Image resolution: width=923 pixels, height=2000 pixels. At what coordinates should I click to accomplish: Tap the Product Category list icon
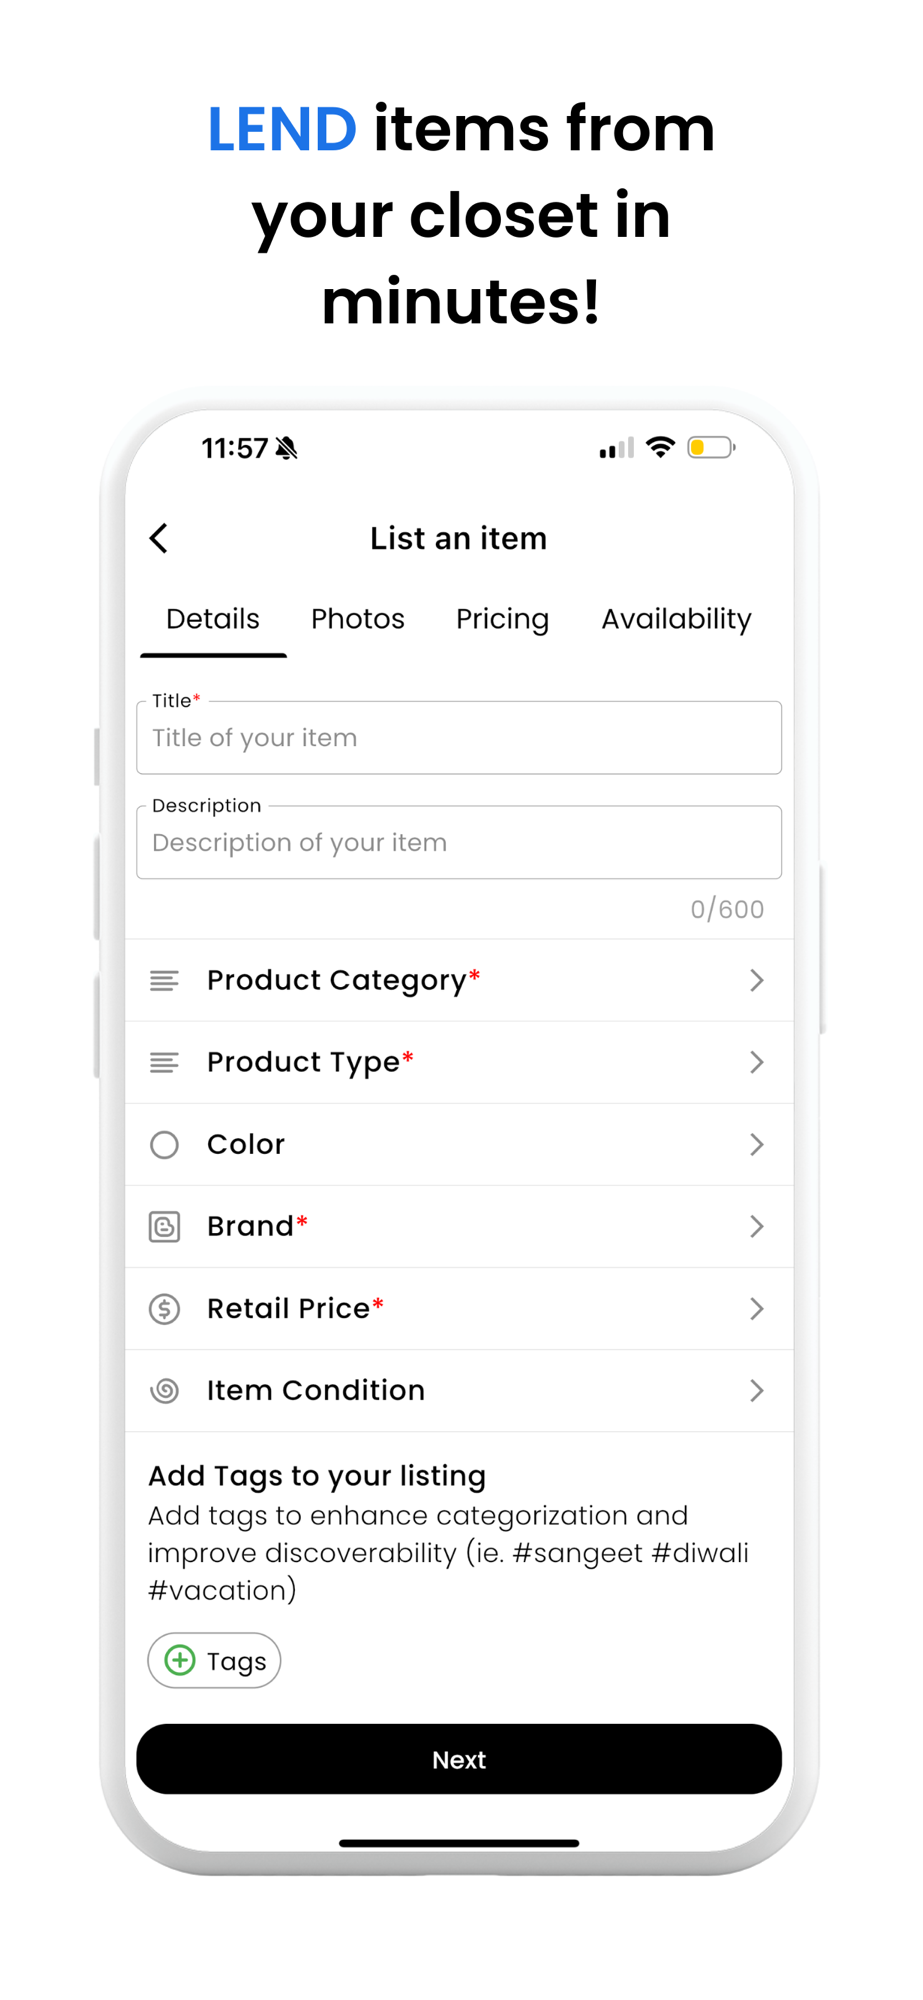164,981
